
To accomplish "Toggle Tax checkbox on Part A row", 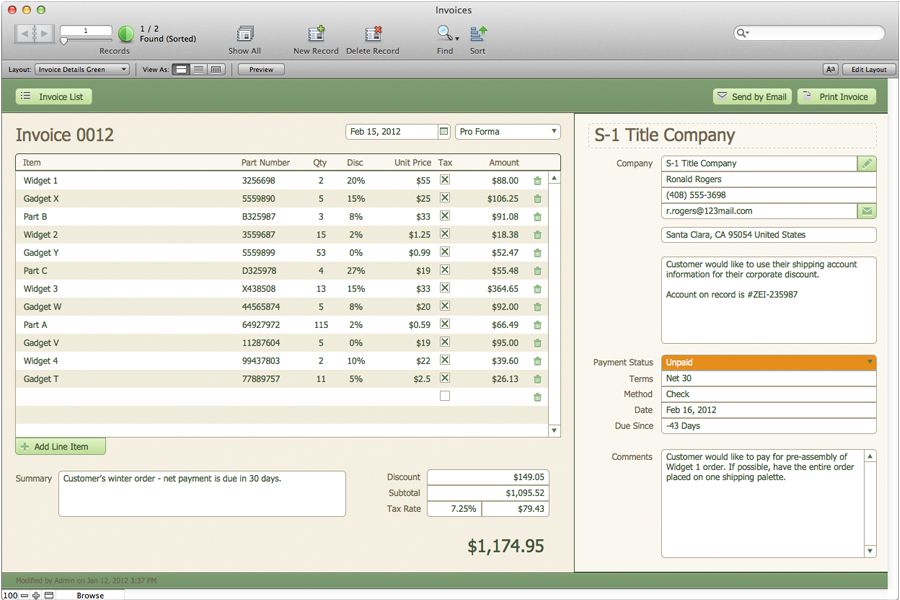I will pyautogui.click(x=445, y=324).
